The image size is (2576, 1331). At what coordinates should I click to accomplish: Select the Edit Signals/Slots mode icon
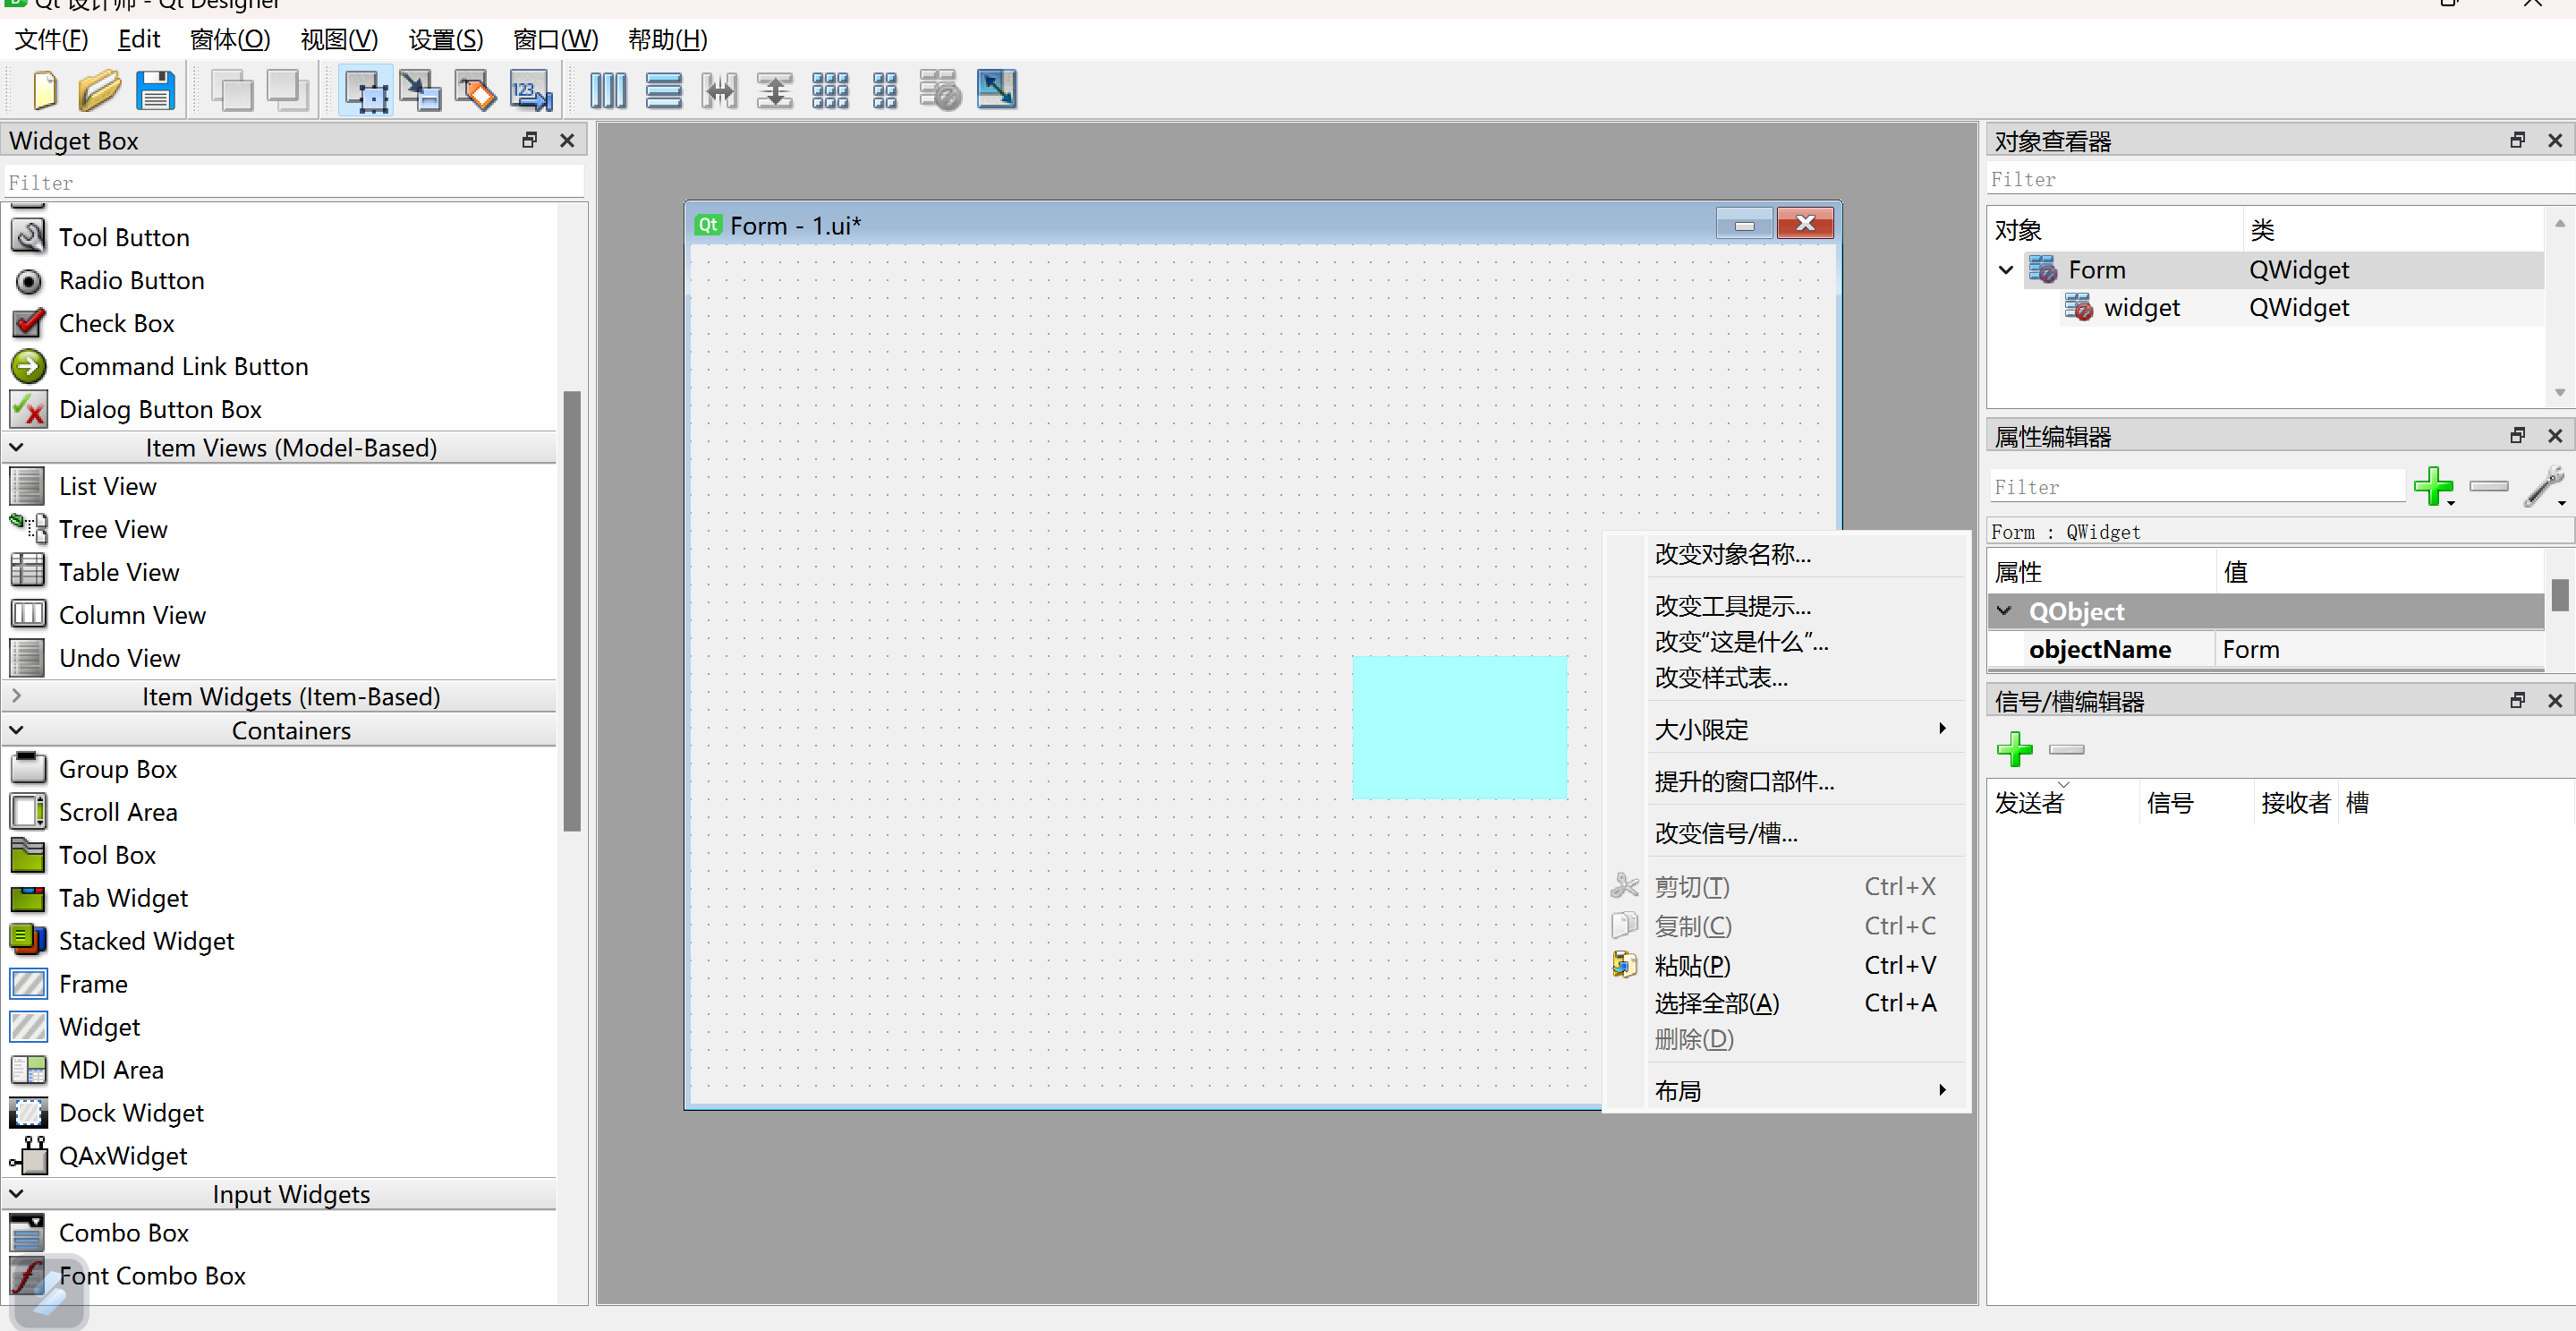tap(420, 91)
